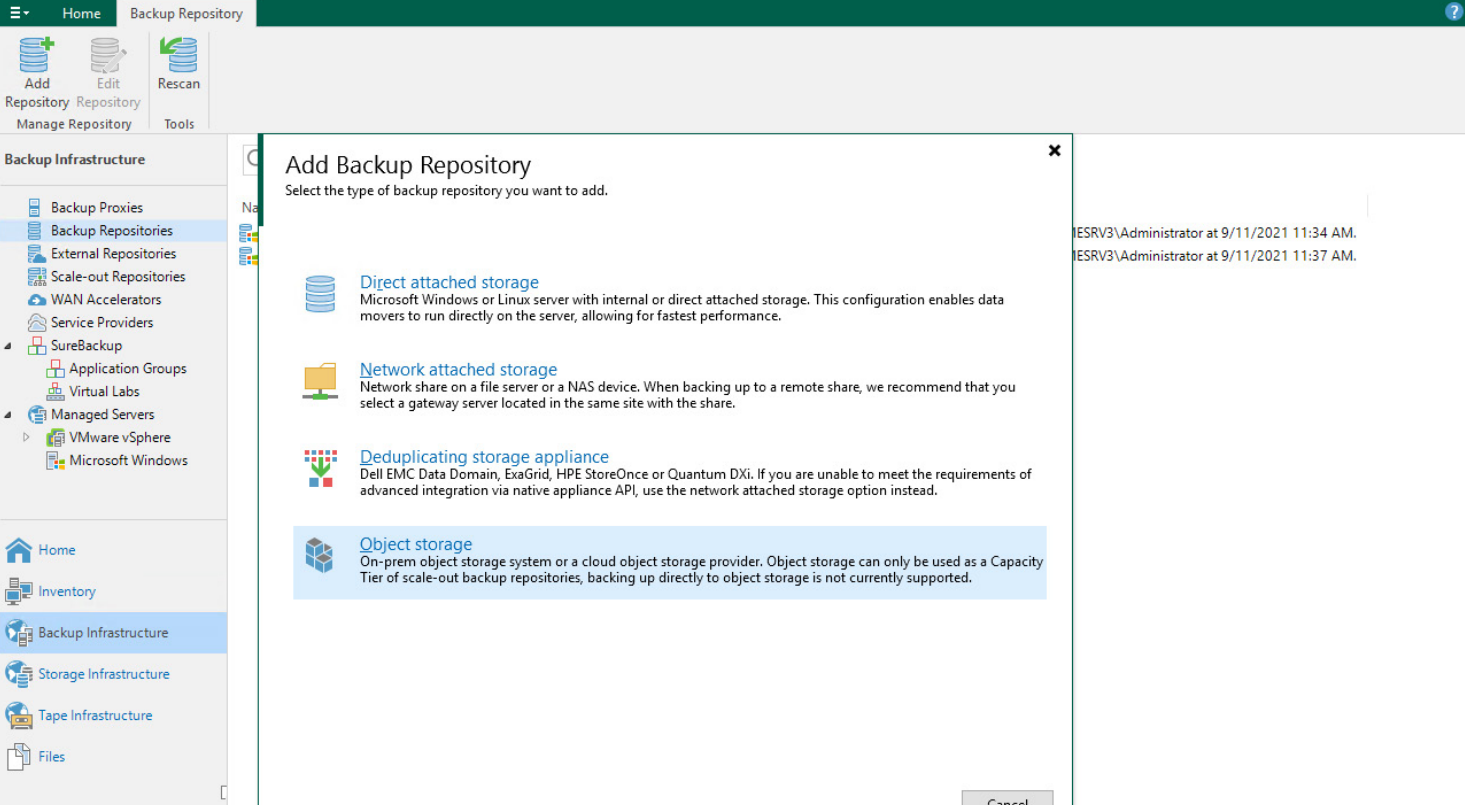The image size is (1465, 805).
Task: Switch to the Home ribbon tab
Action: click(81, 13)
